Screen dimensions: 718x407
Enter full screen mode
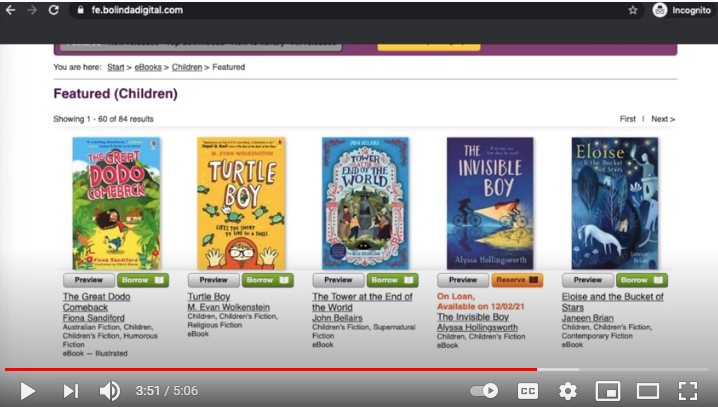coord(688,391)
